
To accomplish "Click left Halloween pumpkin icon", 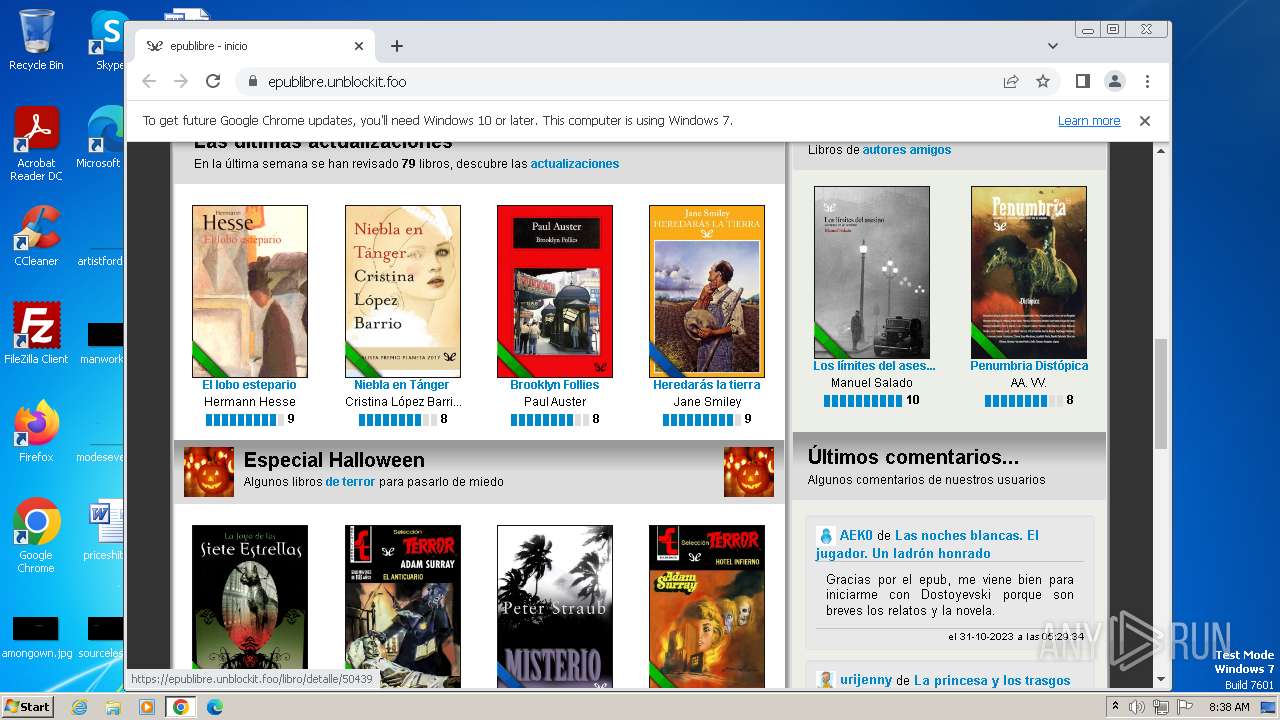I will pos(209,472).
